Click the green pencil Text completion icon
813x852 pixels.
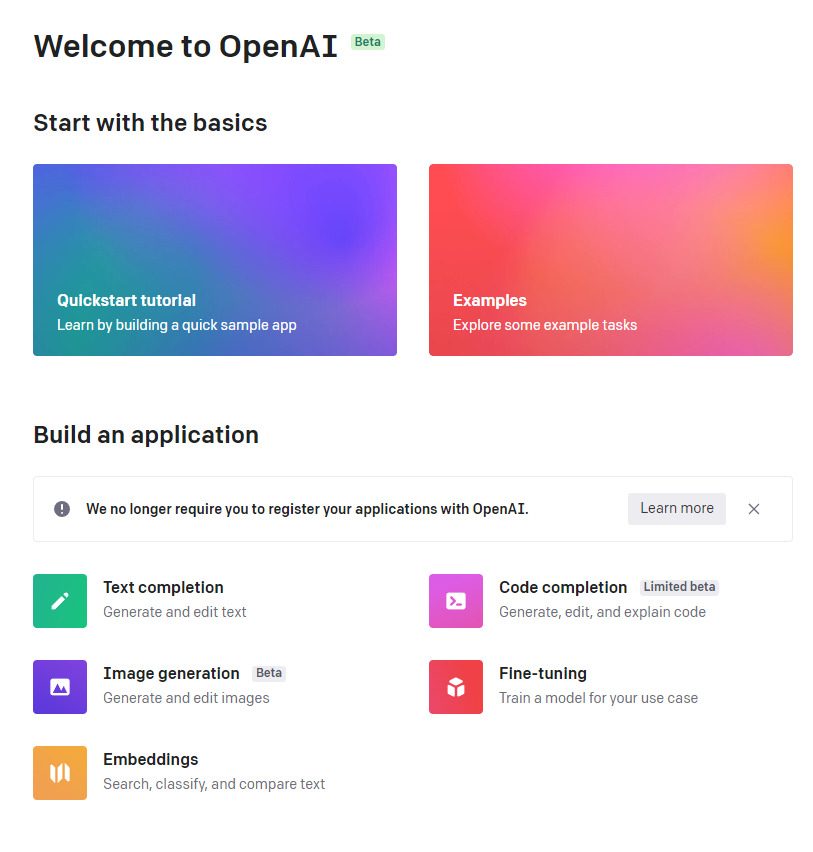pos(60,600)
